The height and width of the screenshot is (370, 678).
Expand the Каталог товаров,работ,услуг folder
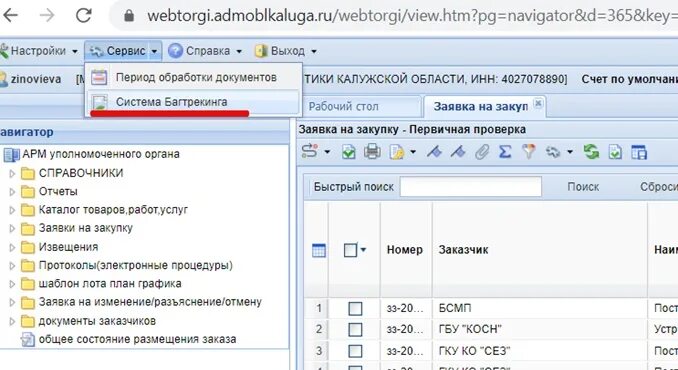point(12,211)
